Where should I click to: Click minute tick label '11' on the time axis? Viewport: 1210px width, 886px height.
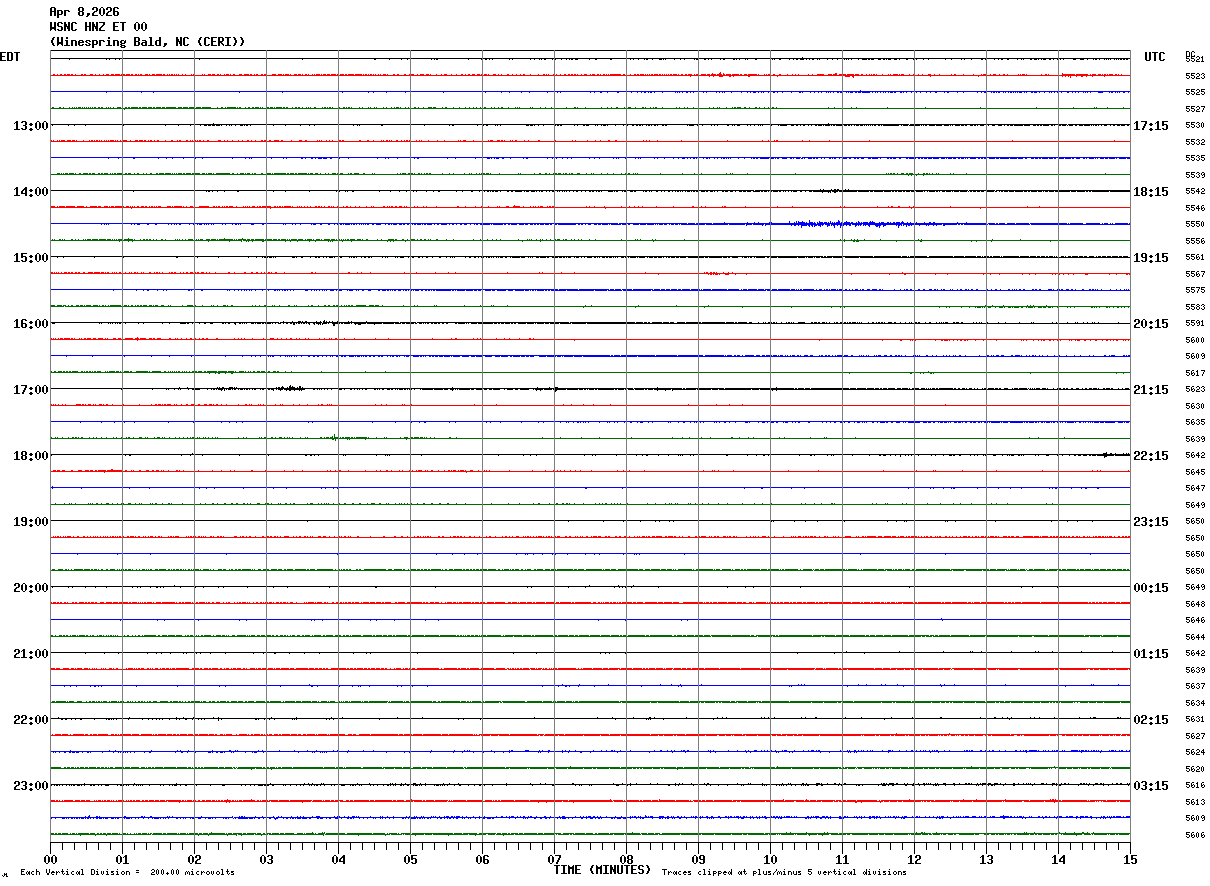tap(842, 859)
